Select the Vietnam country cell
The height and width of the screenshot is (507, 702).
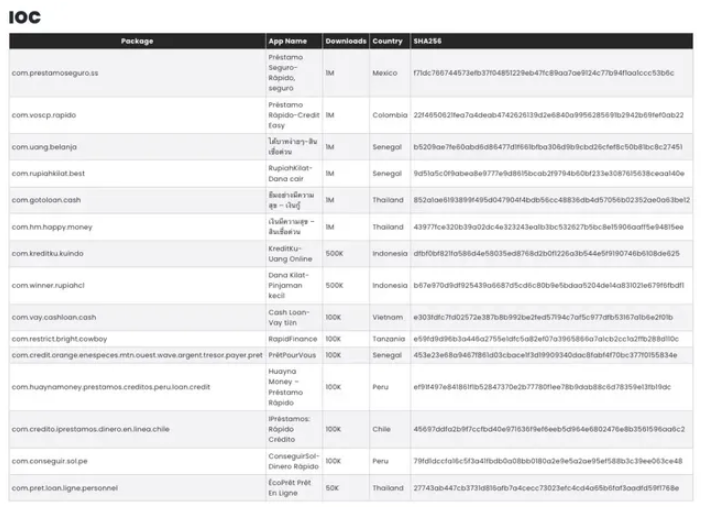tap(387, 317)
